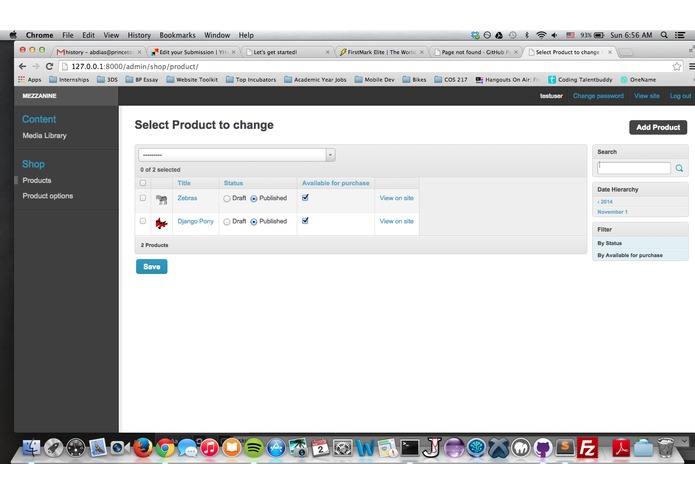Open the Top Incubators bookmarks folder
The width and height of the screenshot is (695, 494).
coord(251,80)
